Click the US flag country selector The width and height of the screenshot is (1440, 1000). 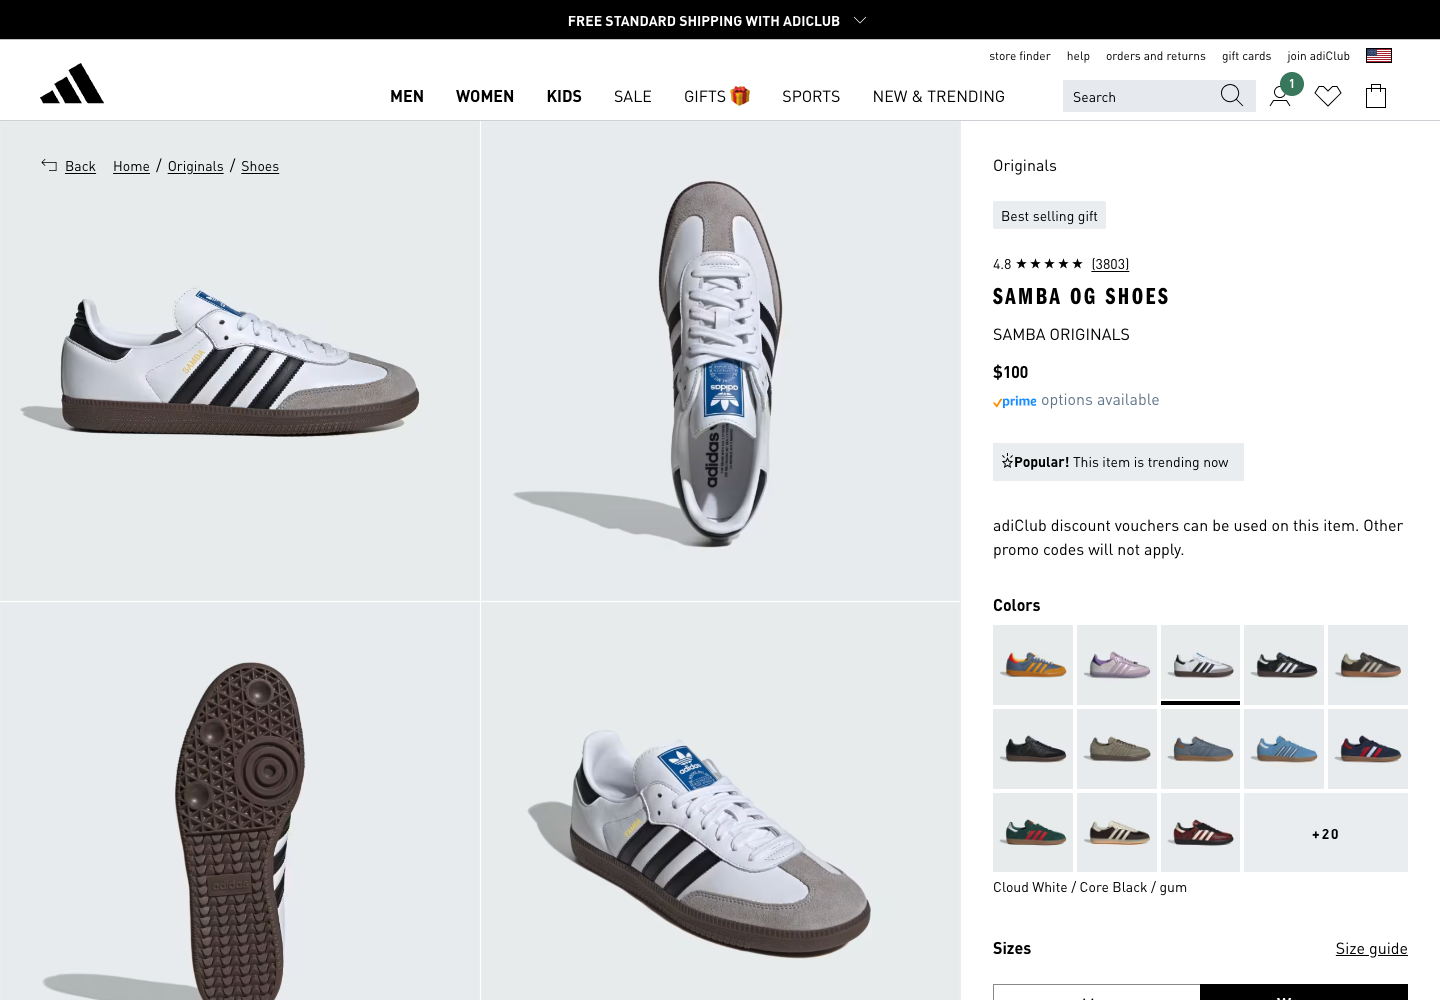[x=1379, y=56]
